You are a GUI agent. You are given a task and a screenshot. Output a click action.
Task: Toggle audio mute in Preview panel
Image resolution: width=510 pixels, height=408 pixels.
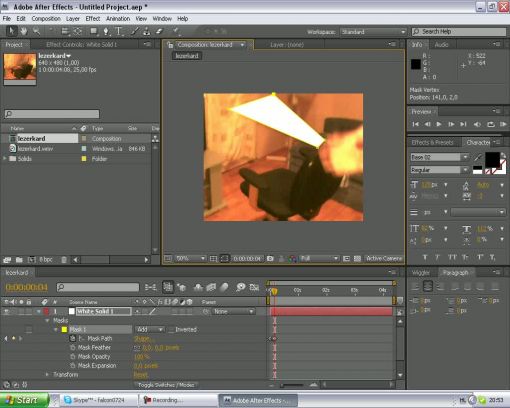click(x=477, y=124)
